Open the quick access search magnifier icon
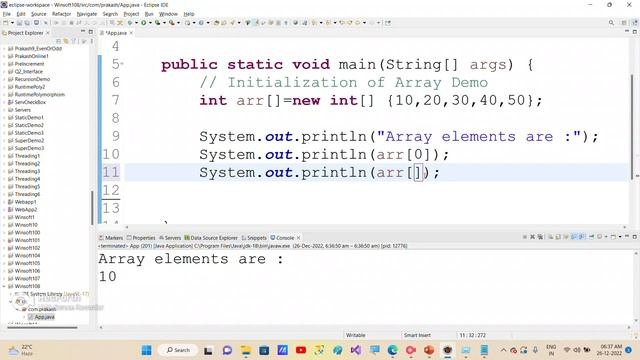 pos(611,23)
